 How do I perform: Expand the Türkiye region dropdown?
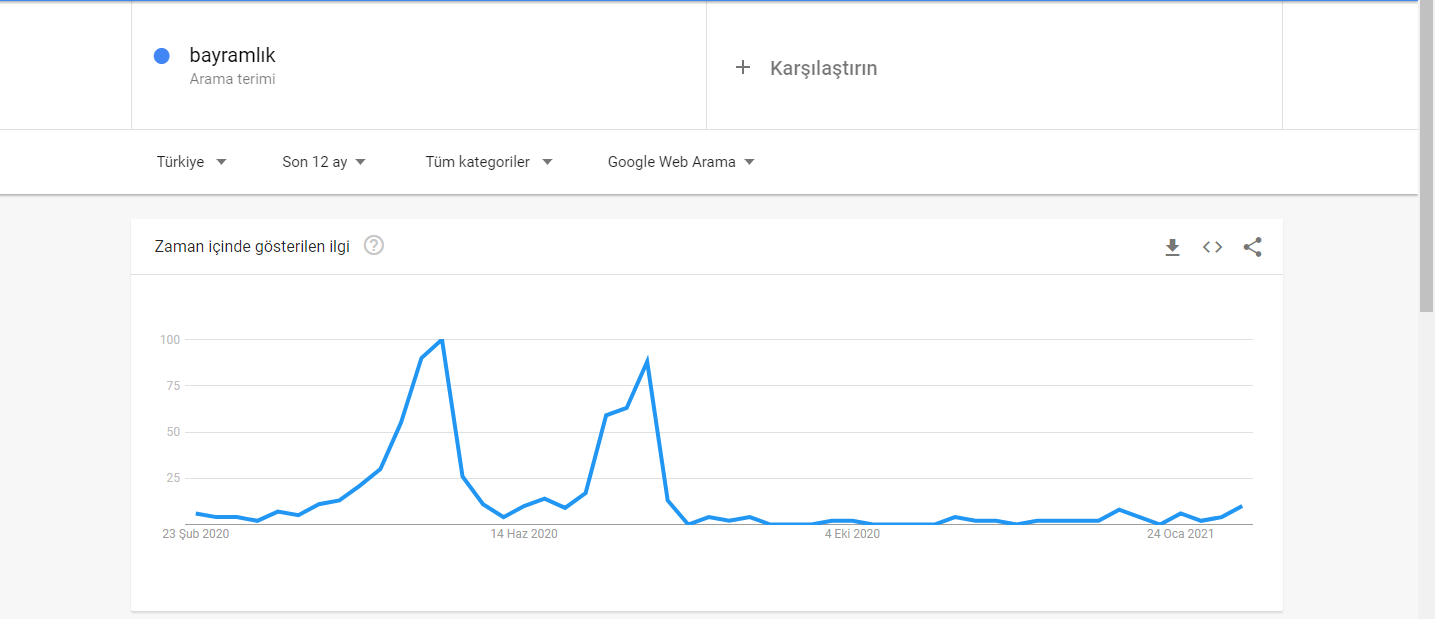point(192,162)
